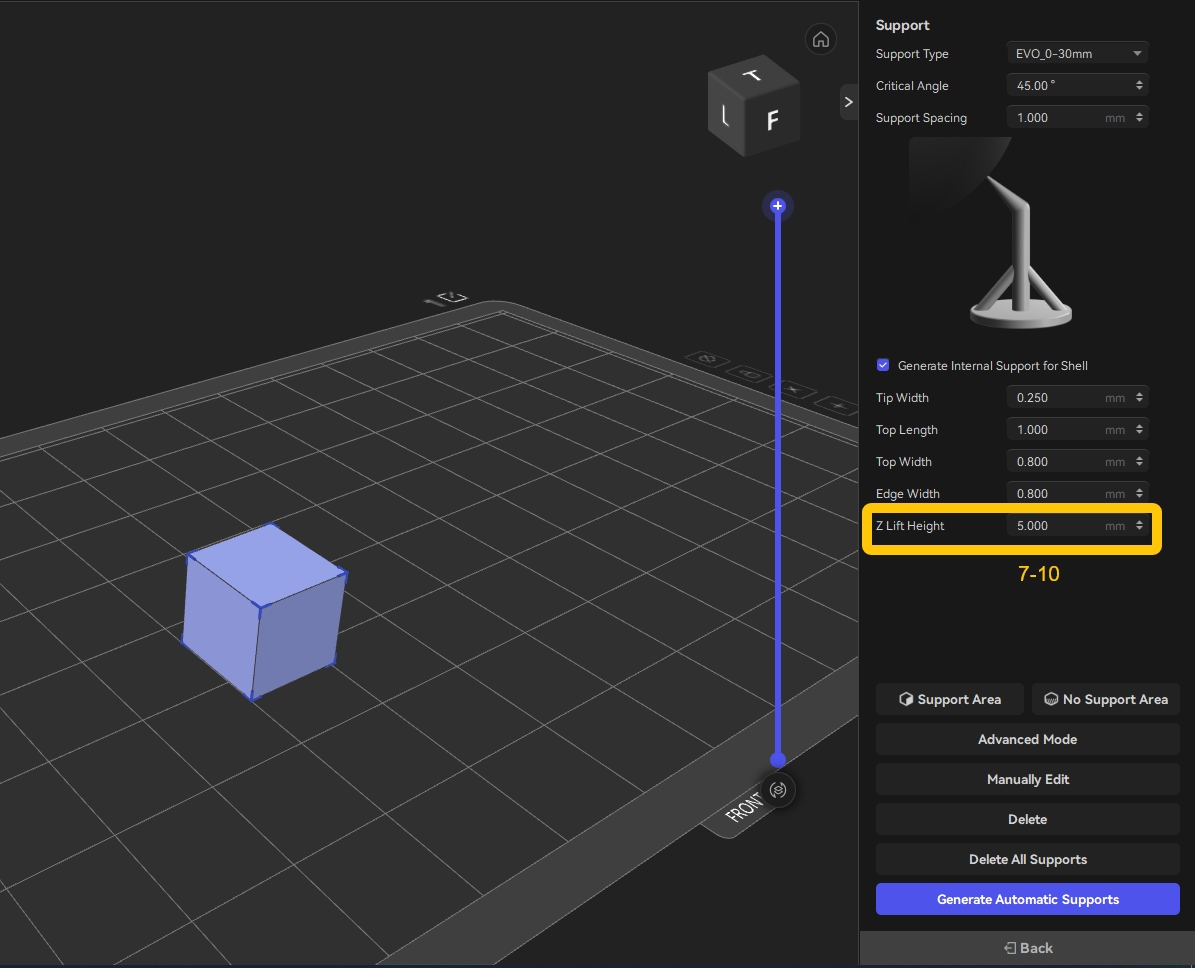Viewport: 1195px width, 968px height.
Task: Click the Top Width value field
Action: 1077,461
